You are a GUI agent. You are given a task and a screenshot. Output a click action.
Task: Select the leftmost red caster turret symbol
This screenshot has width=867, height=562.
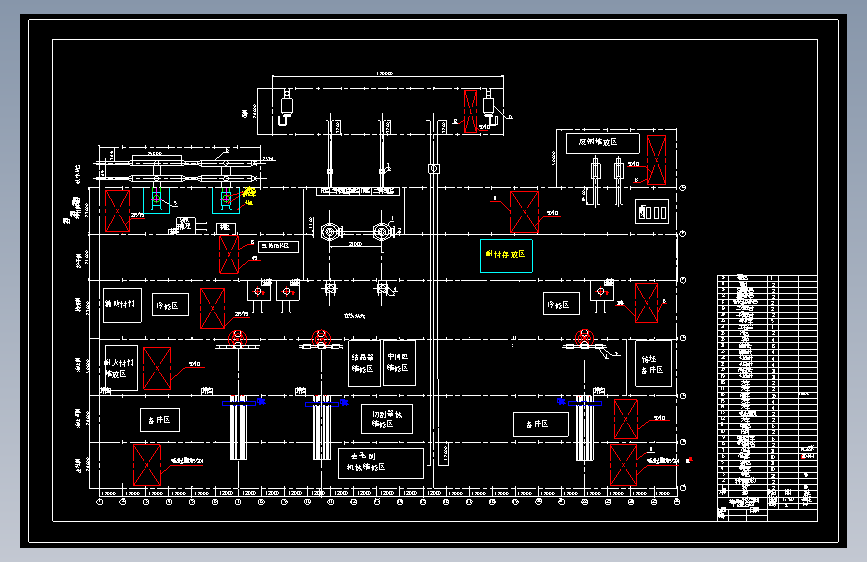click(238, 338)
